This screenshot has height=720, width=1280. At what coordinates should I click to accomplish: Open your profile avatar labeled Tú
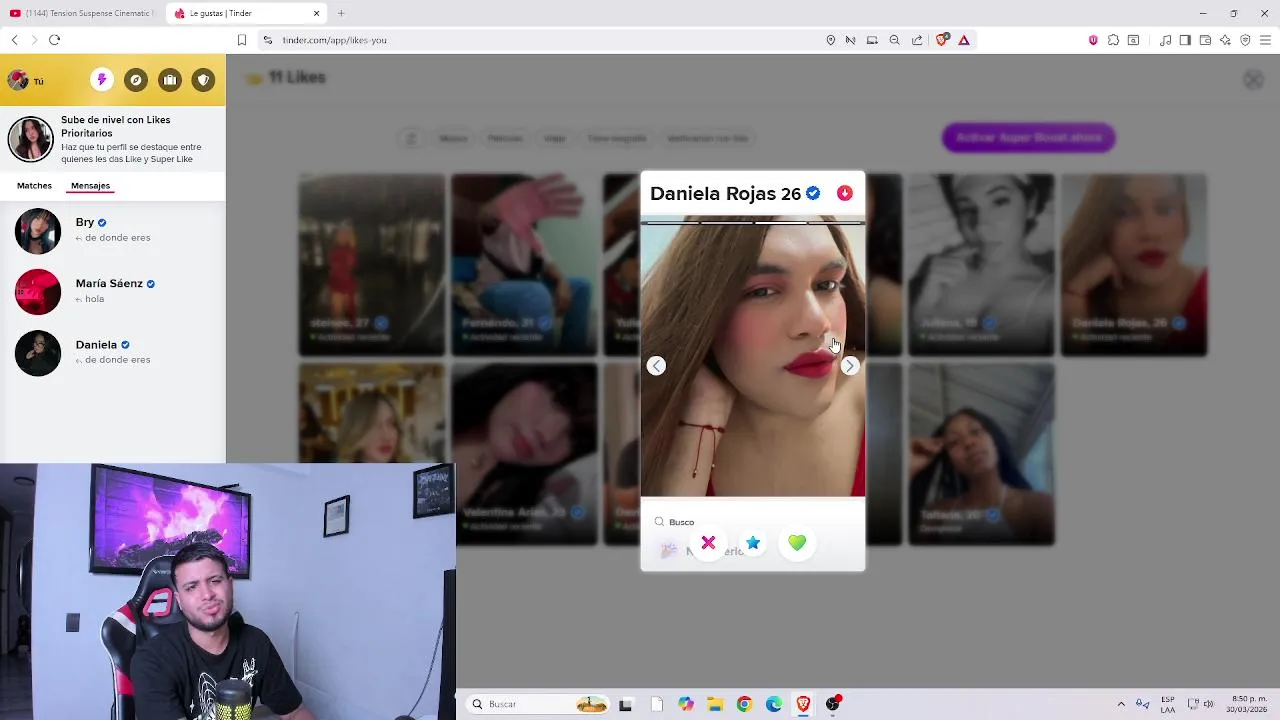coord(18,80)
